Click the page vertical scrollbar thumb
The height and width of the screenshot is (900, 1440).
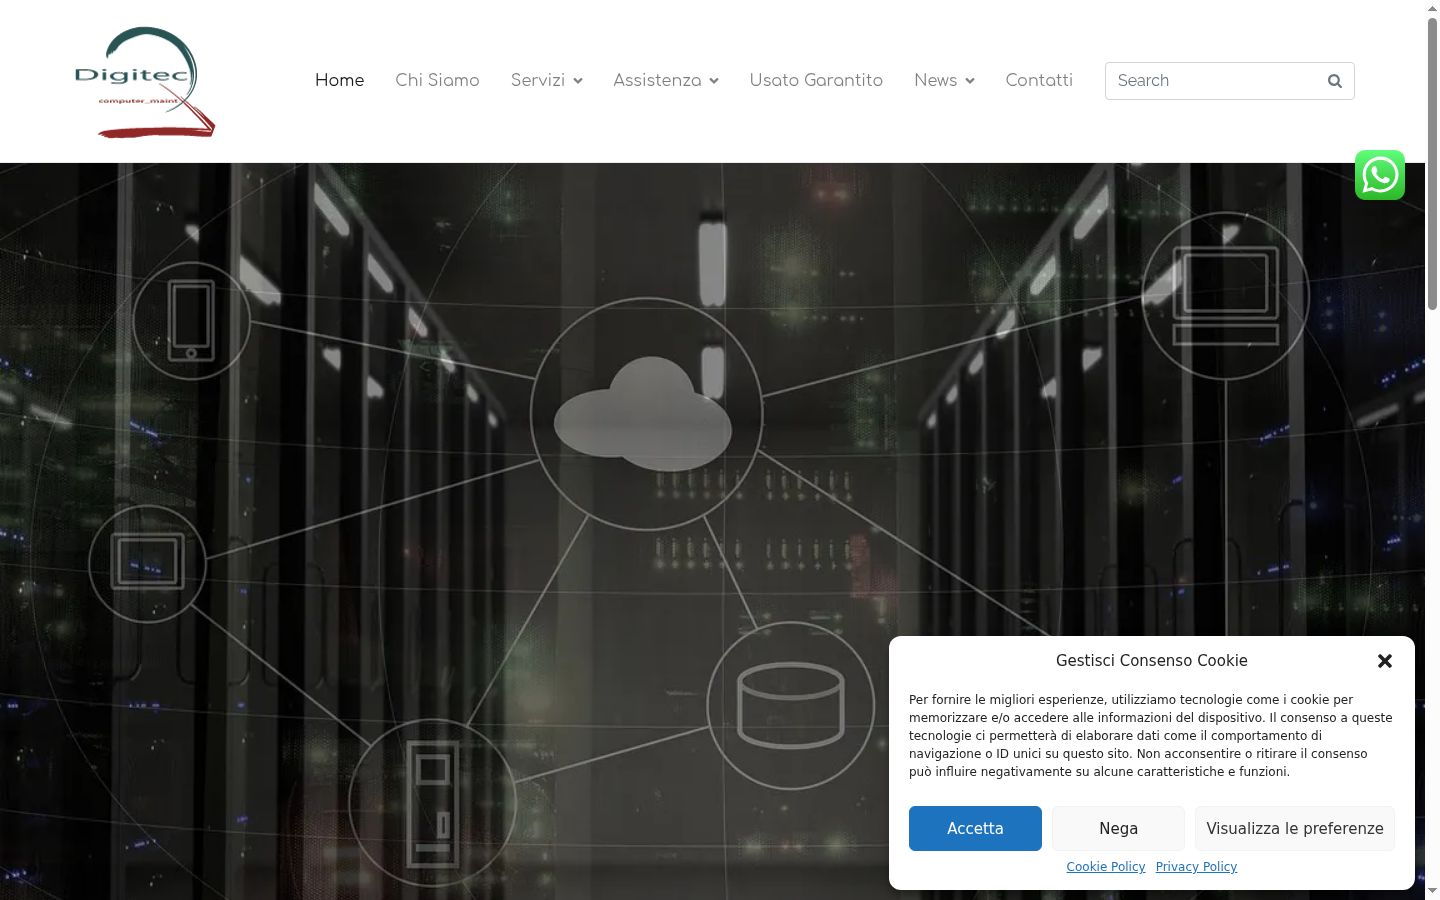1432,164
